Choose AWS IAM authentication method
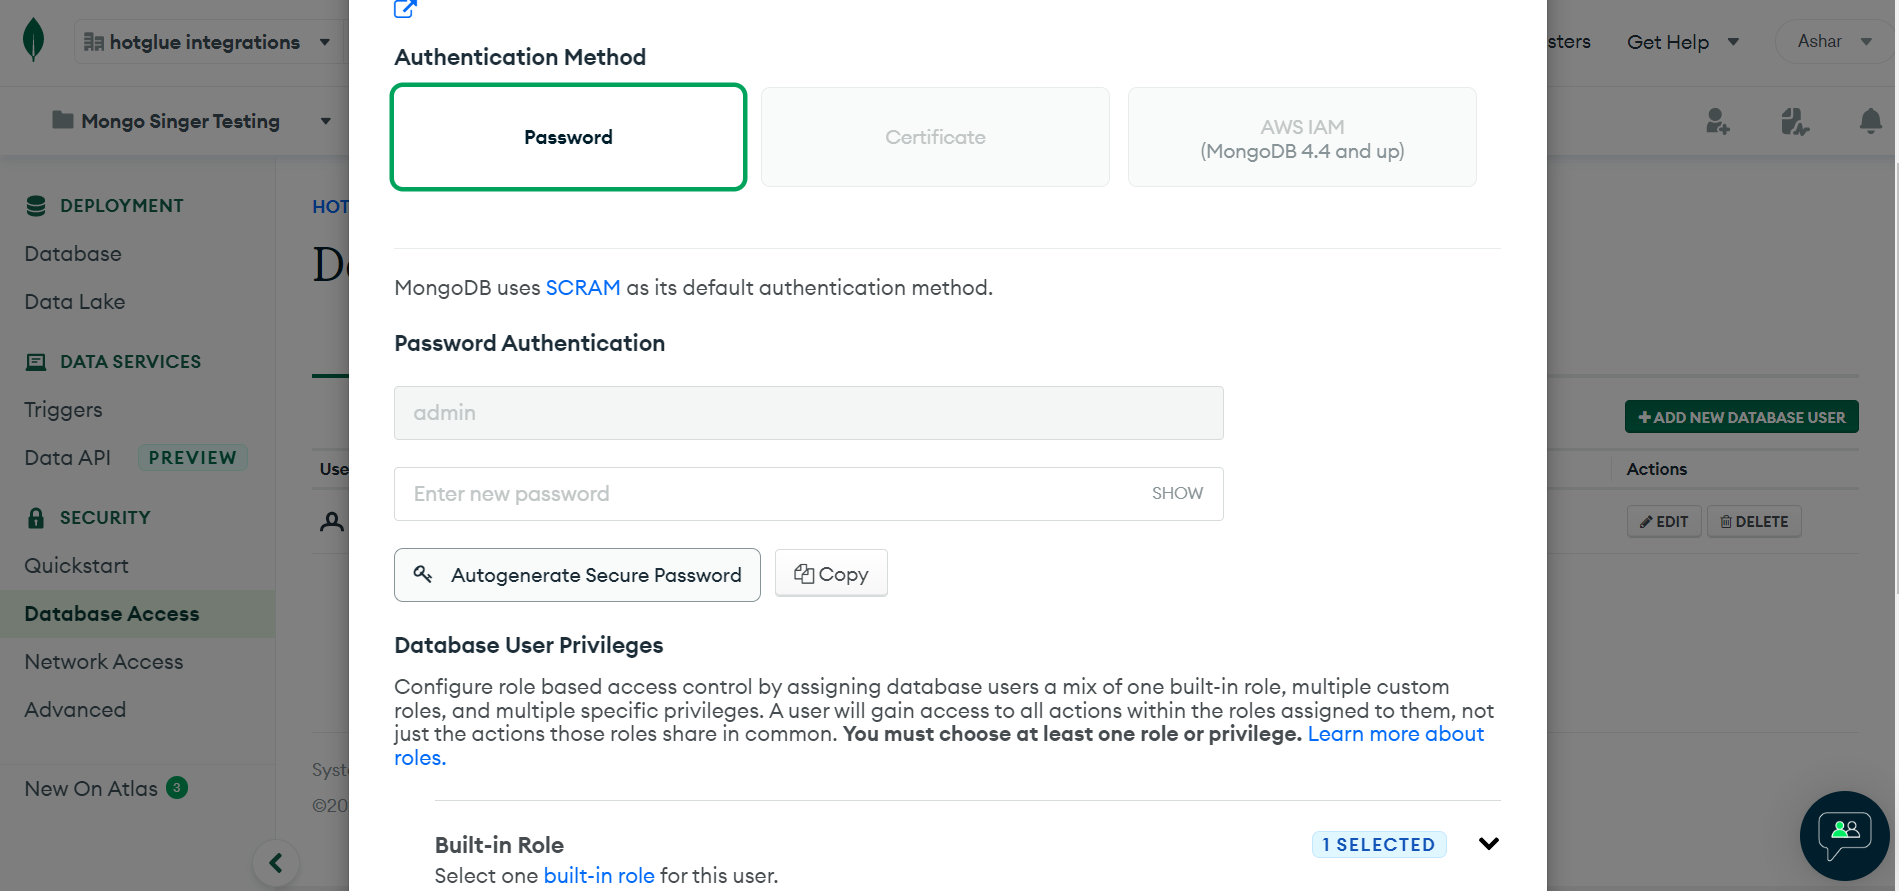Image resolution: width=1899 pixels, height=891 pixels. (x=1302, y=138)
